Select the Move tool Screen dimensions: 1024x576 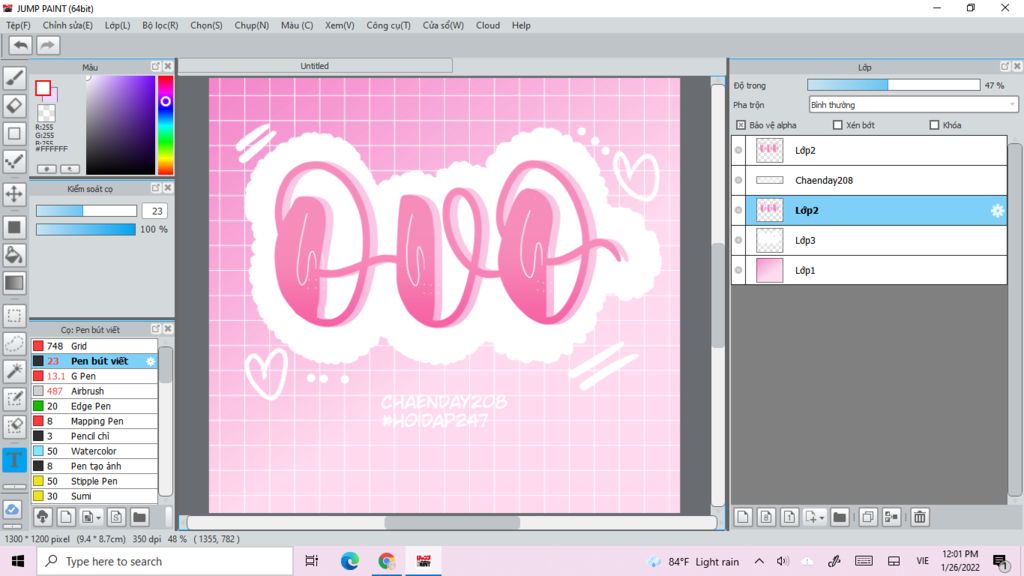14,194
